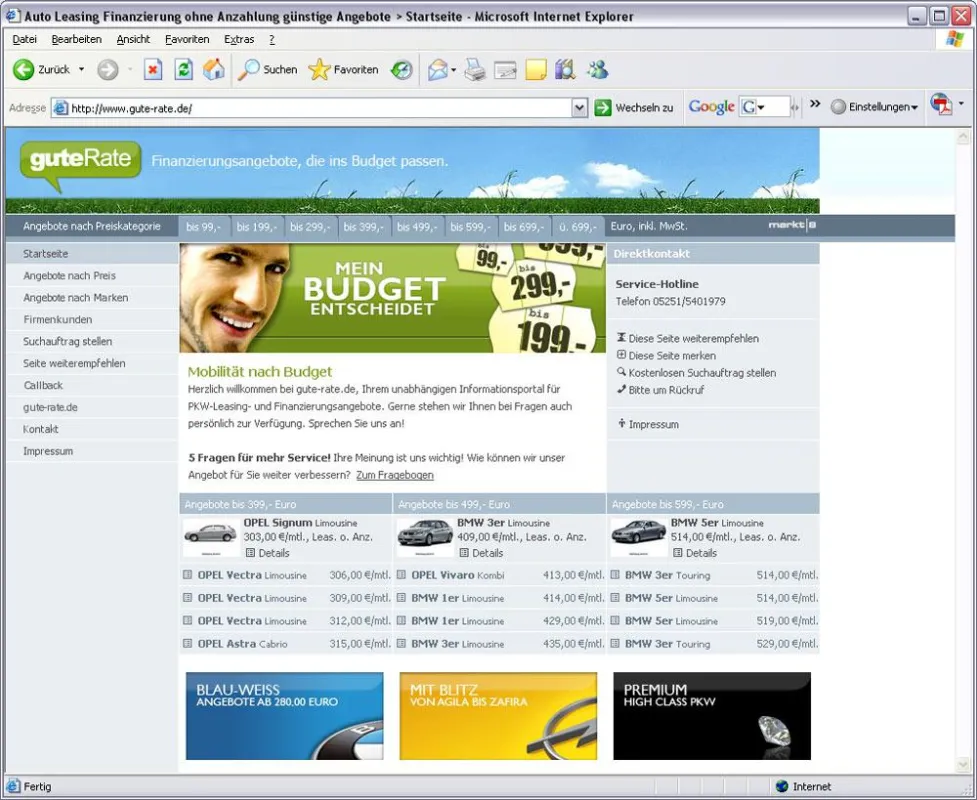Viewport: 977px width, 800px height.
Task: Open the ? help menu
Action: tap(272, 39)
